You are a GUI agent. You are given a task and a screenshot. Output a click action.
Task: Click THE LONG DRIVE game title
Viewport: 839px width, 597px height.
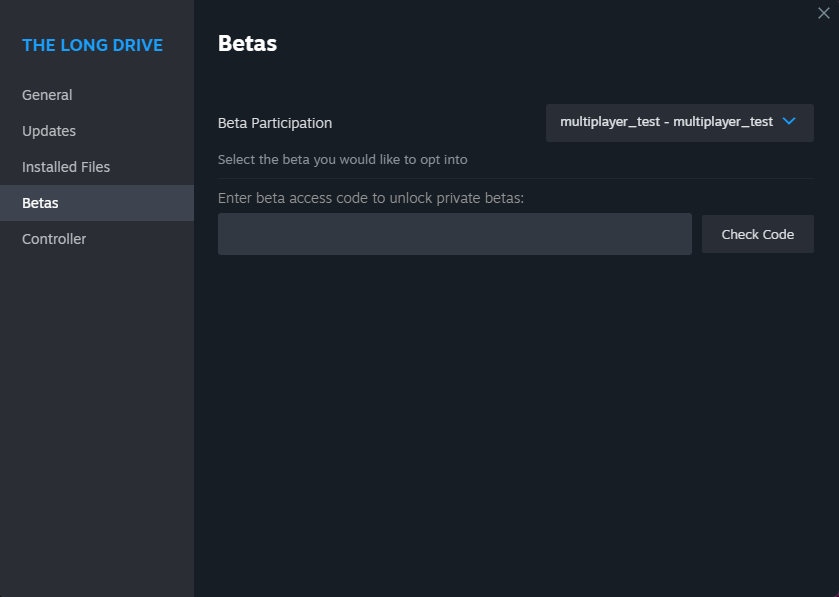93,45
